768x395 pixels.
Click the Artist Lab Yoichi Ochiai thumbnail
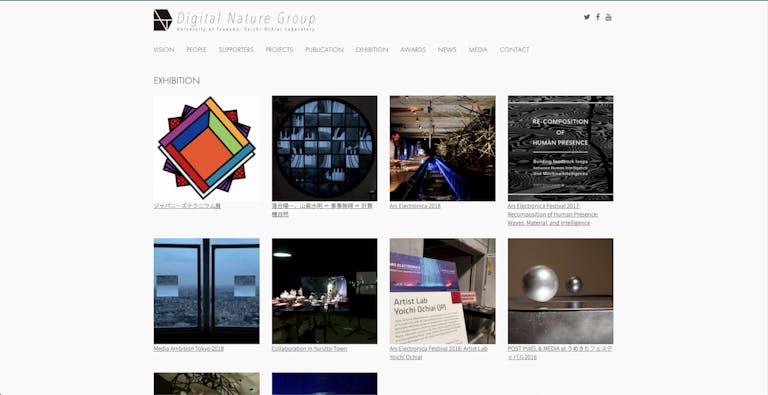point(443,291)
